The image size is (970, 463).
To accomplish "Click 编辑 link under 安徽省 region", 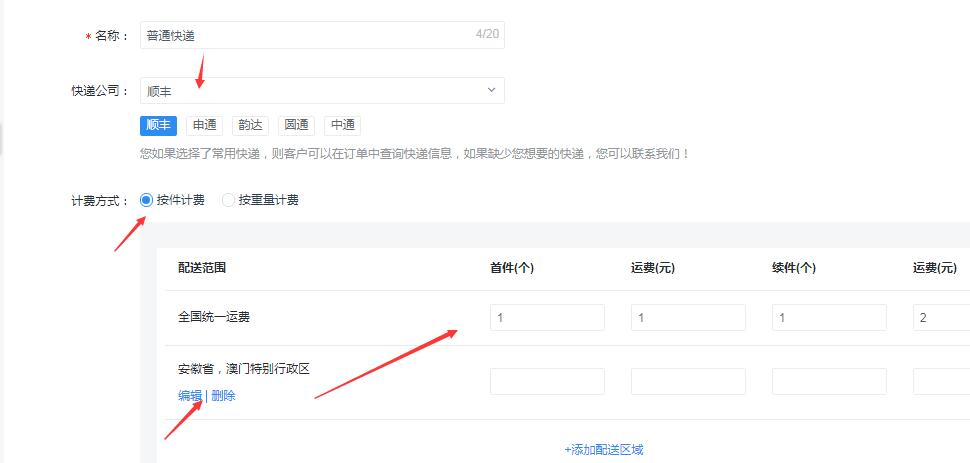I will coord(190,396).
